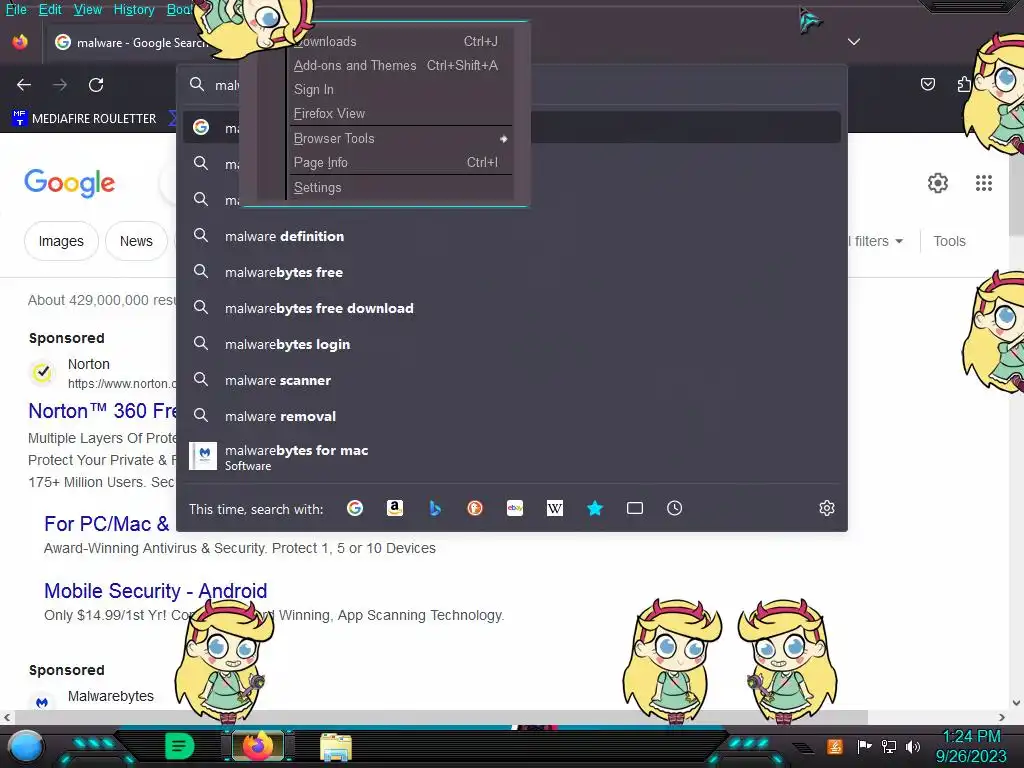Image resolution: width=1024 pixels, height=768 pixels.
Task: Expand the list all tabs chevron
Action: click(x=854, y=42)
